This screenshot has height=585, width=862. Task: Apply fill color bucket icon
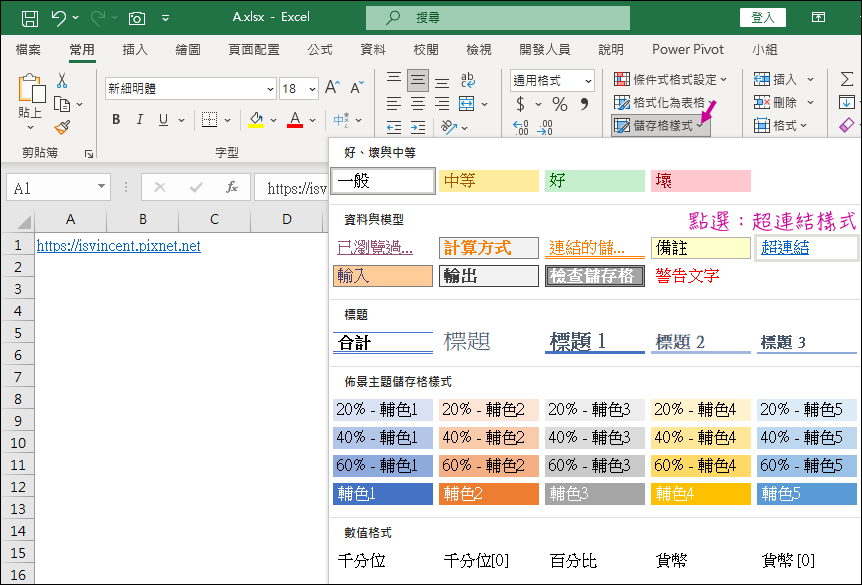pos(256,120)
